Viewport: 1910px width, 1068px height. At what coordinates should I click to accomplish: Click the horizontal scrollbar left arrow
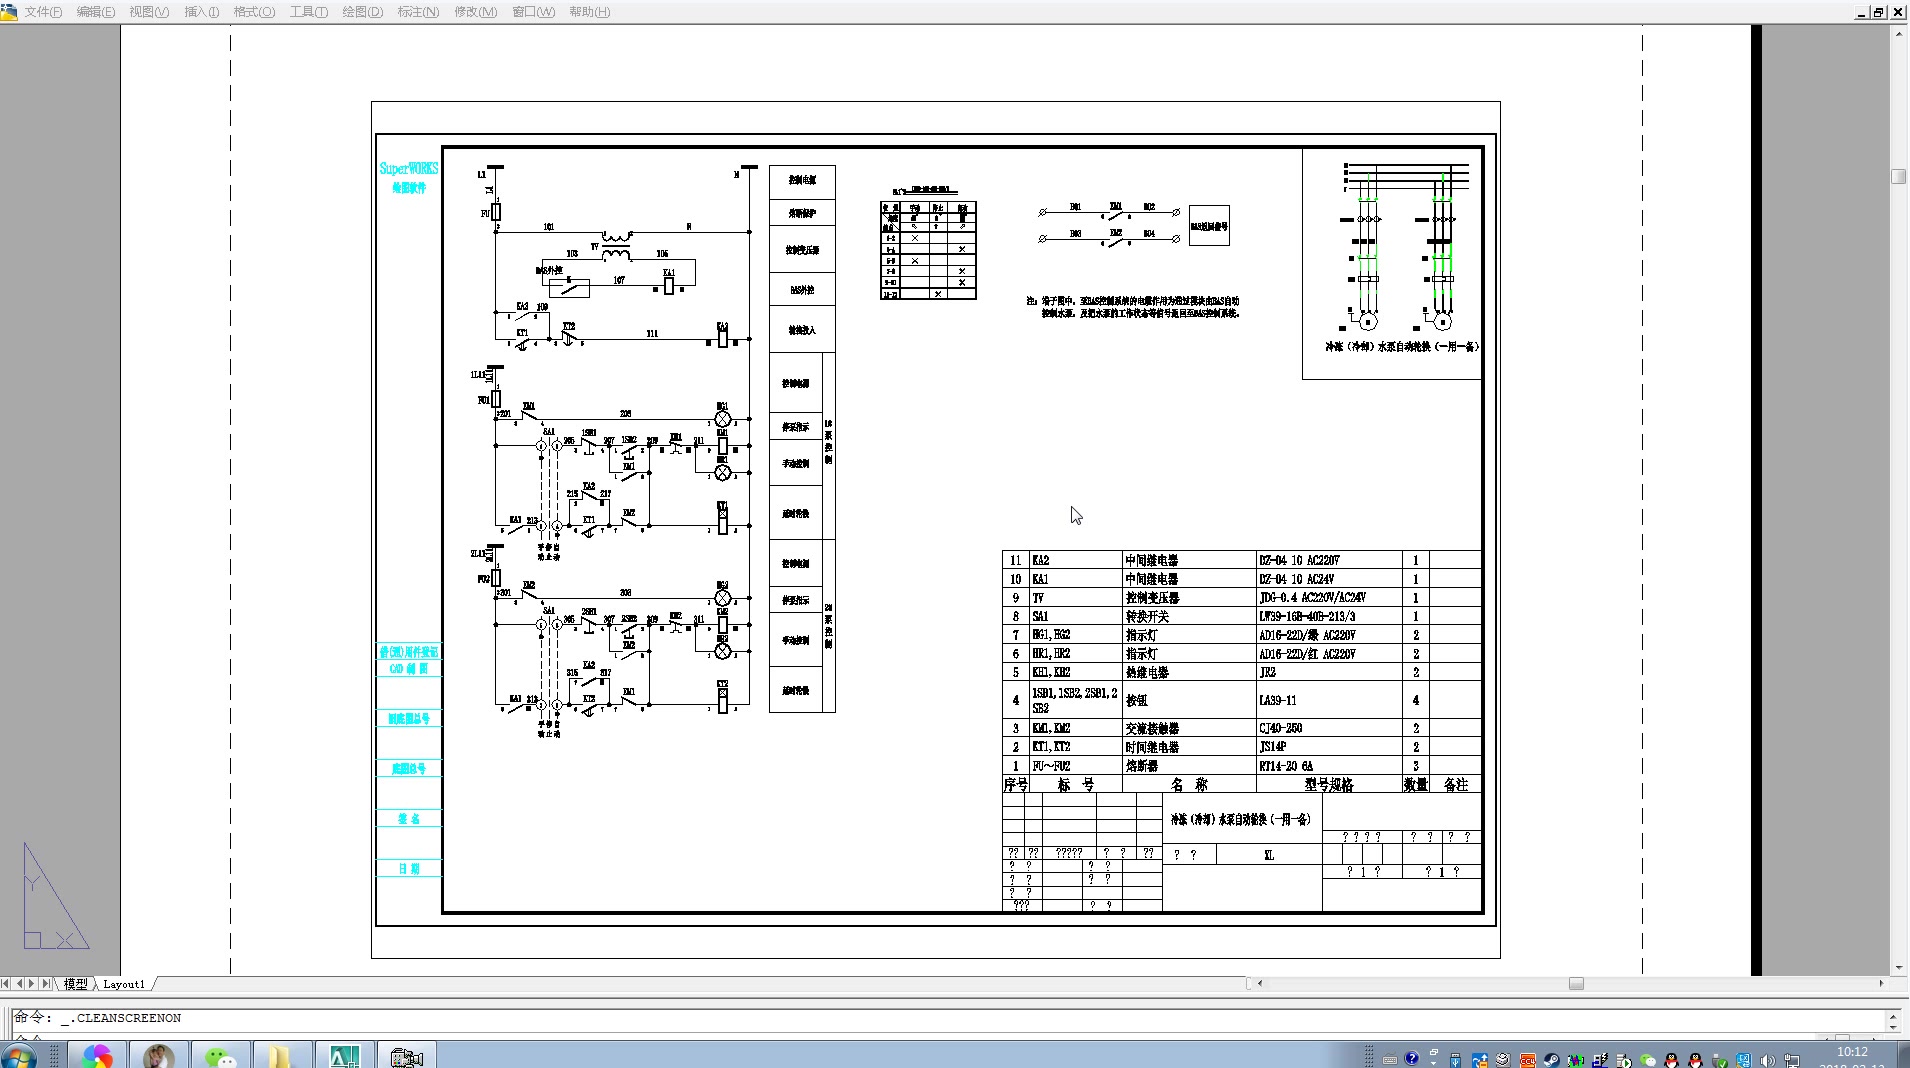point(1260,984)
